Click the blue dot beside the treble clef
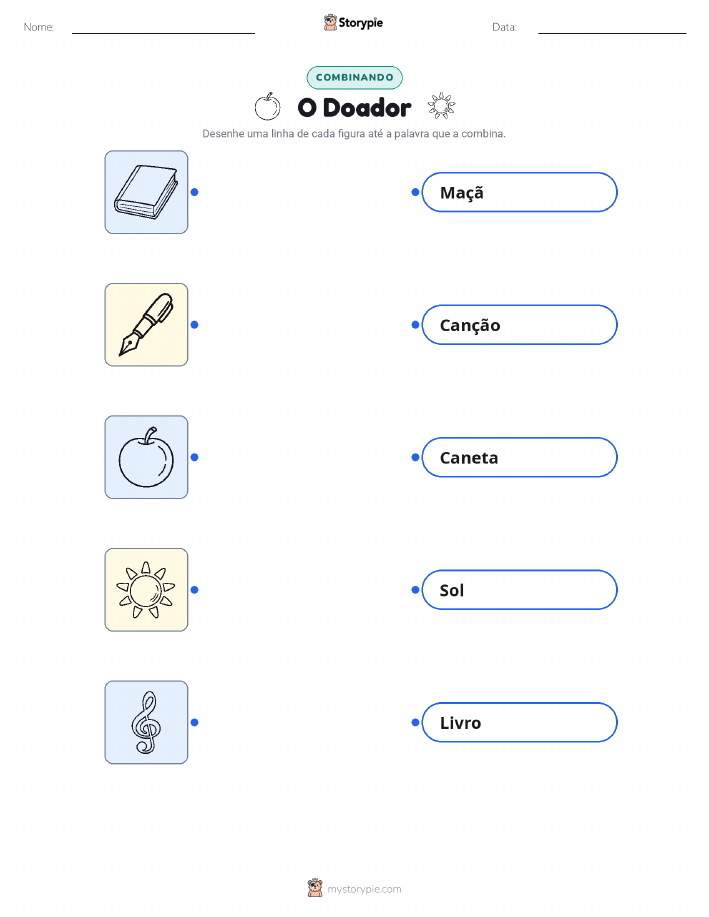The image size is (709, 917). [195, 722]
